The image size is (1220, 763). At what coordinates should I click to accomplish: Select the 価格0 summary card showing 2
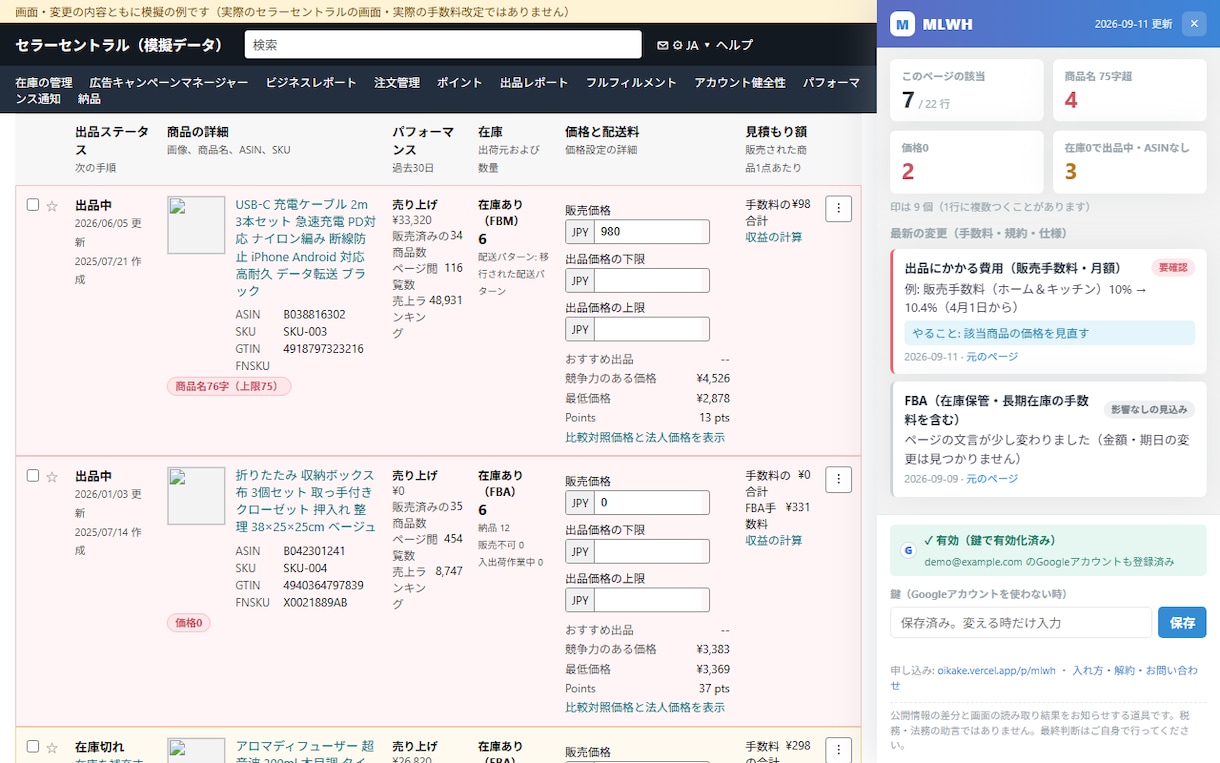coord(966,162)
